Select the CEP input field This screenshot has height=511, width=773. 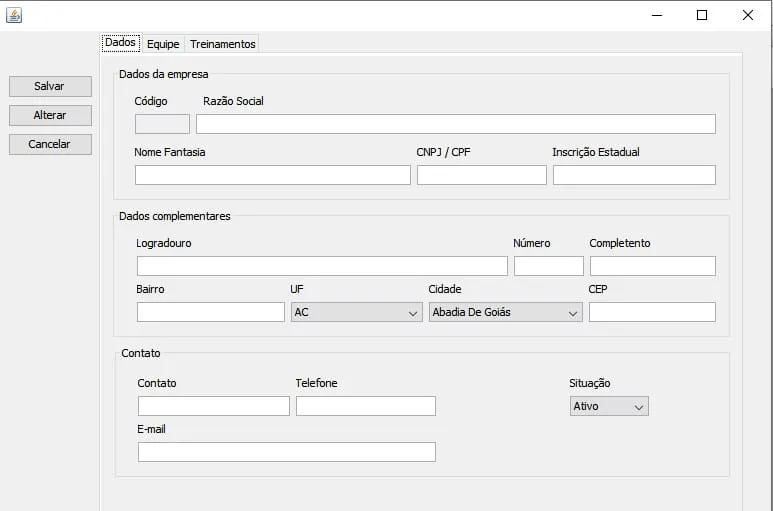click(652, 312)
